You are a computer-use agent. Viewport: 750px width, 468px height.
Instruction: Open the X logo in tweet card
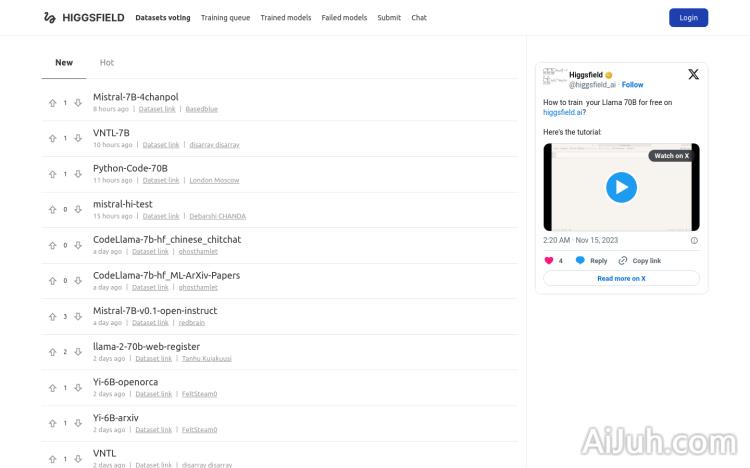point(693,74)
